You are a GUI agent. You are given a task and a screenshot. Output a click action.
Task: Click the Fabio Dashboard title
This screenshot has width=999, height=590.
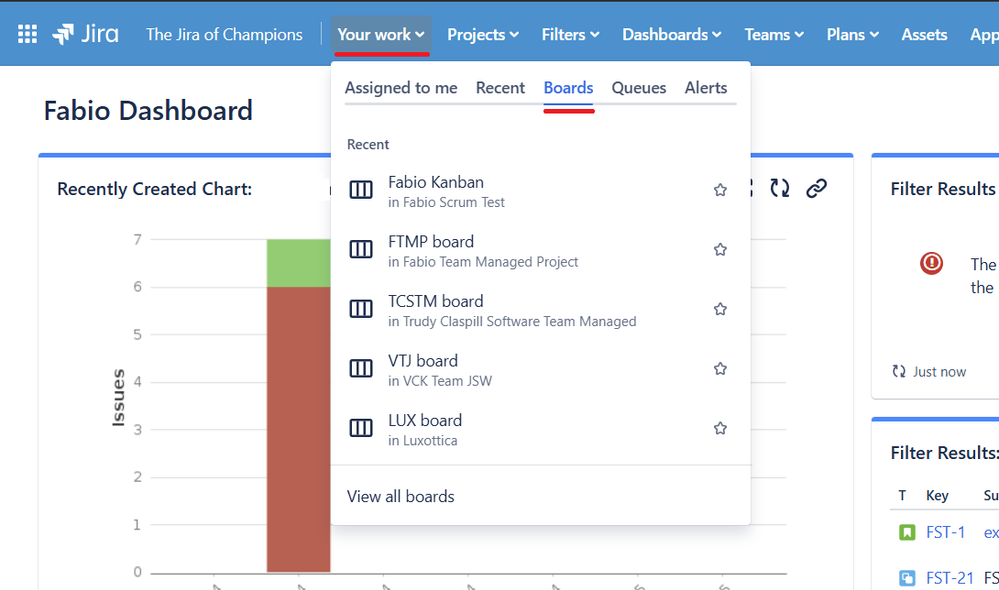pos(148,111)
